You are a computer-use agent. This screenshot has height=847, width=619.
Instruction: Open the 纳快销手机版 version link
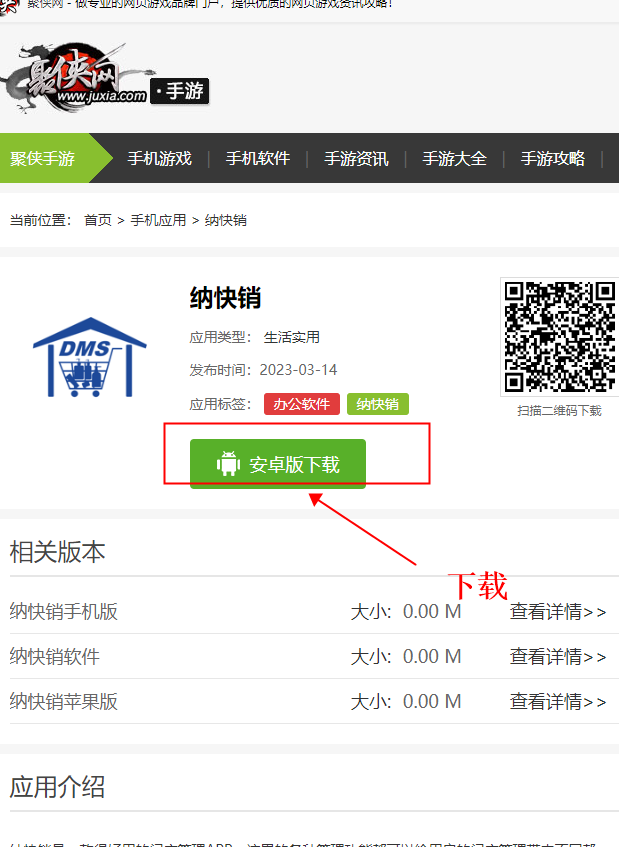[64, 611]
